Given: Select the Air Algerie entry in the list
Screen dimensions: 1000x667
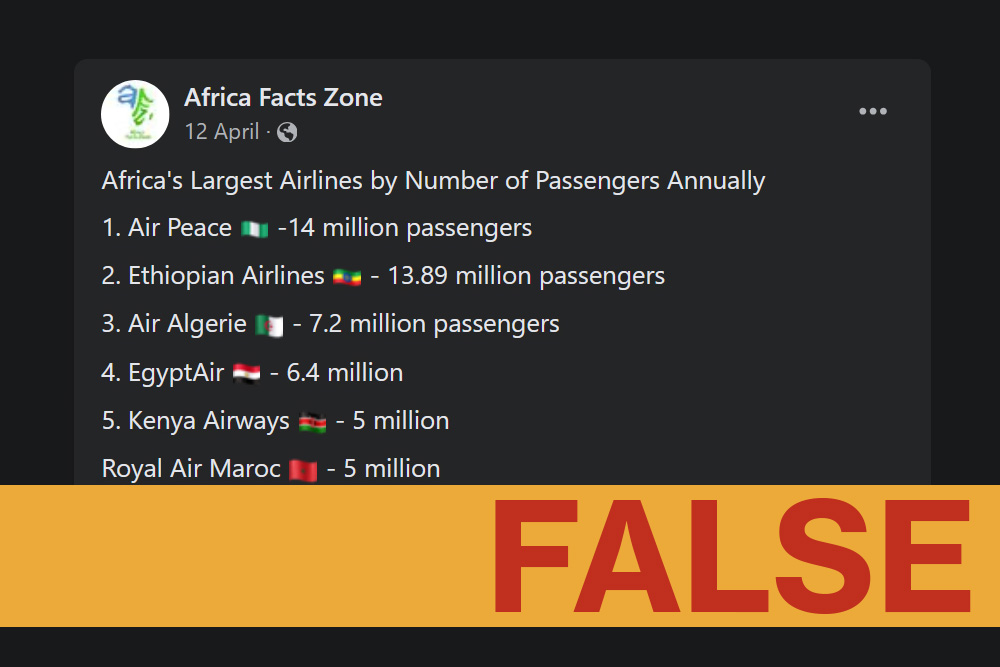Looking at the screenshot, I should [x=330, y=324].
